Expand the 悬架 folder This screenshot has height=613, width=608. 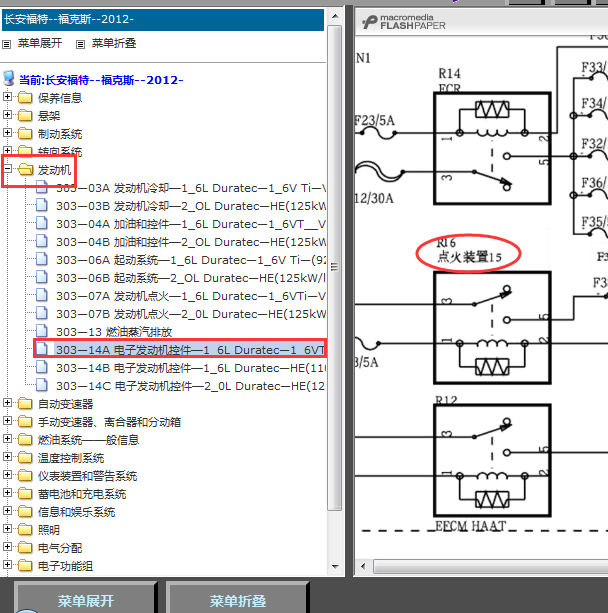7,115
